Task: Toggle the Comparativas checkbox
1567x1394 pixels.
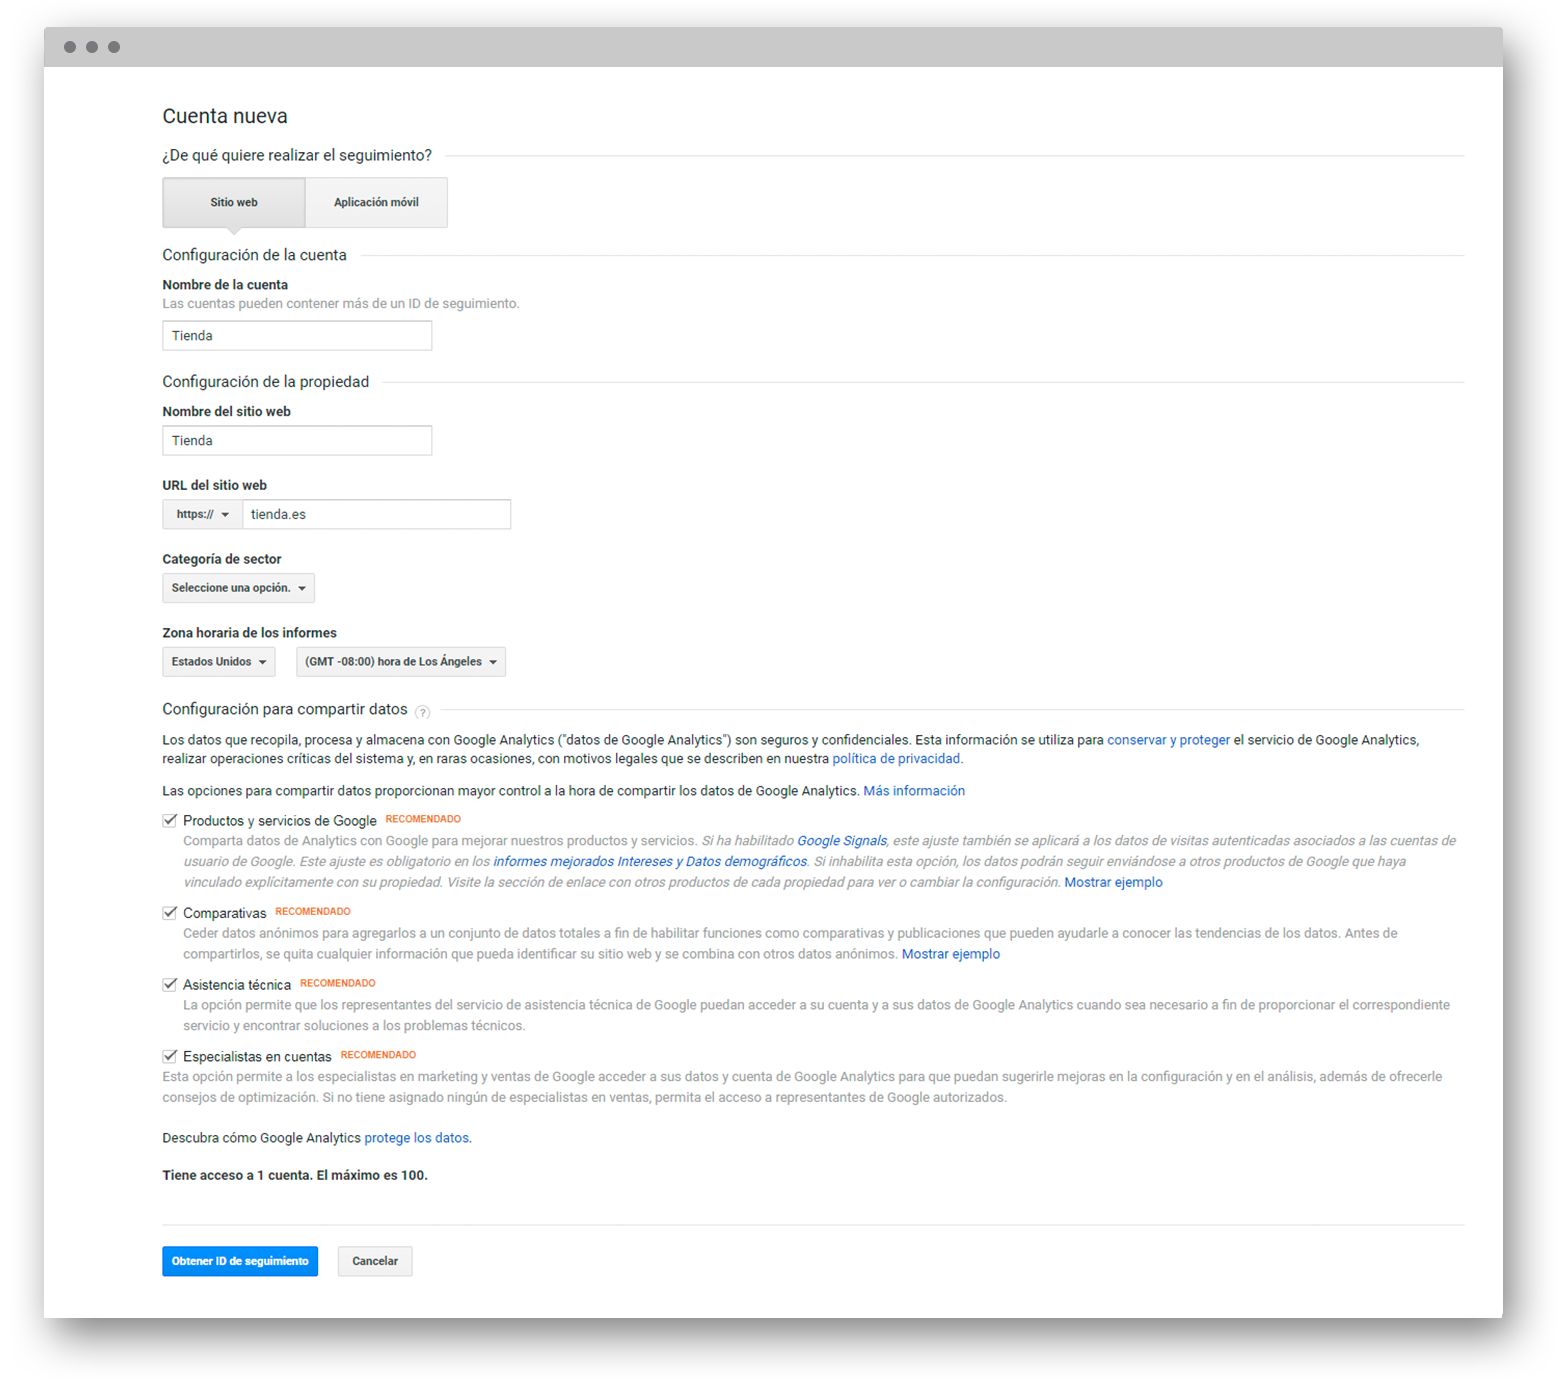Action: pos(170,912)
